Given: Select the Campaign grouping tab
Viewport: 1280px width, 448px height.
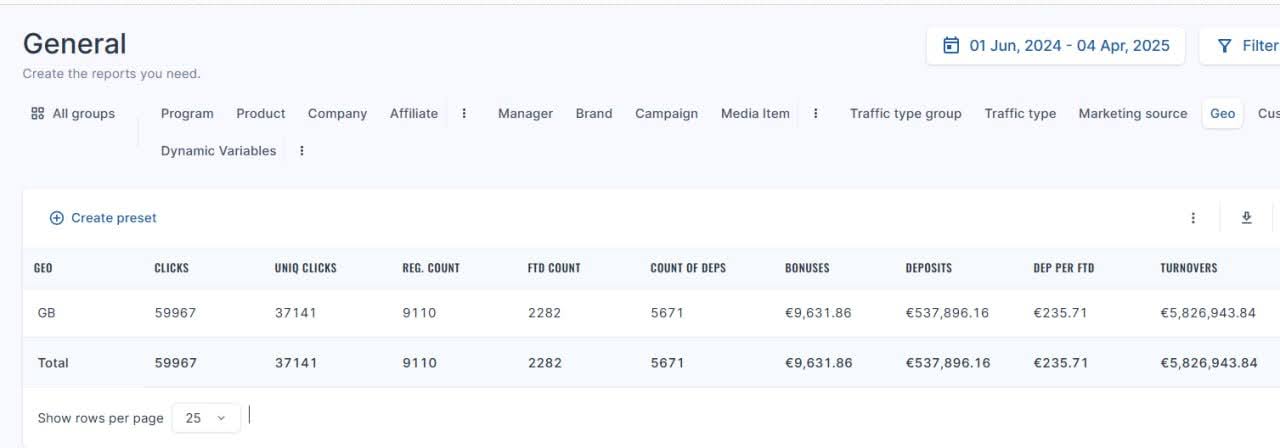Looking at the screenshot, I should tap(666, 113).
